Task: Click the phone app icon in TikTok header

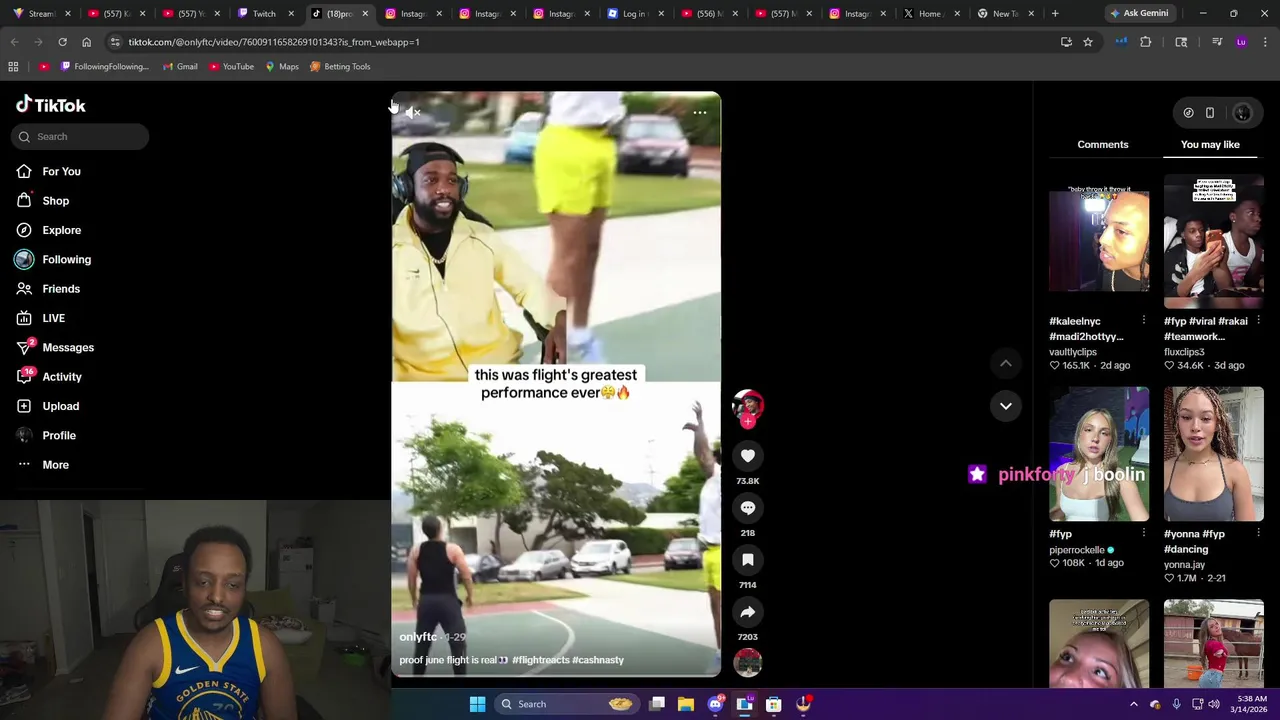Action: [x=1210, y=113]
